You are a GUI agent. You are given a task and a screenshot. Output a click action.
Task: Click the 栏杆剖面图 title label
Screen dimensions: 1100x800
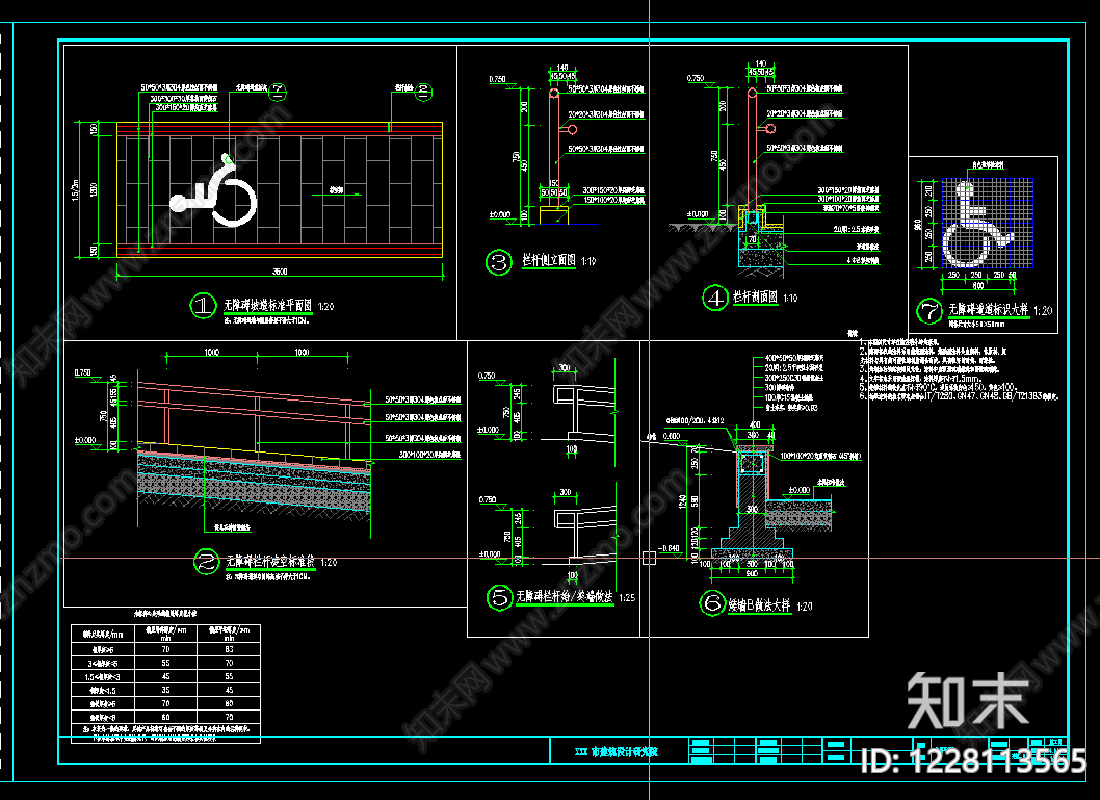pyautogui.click(x=756, y=297)
